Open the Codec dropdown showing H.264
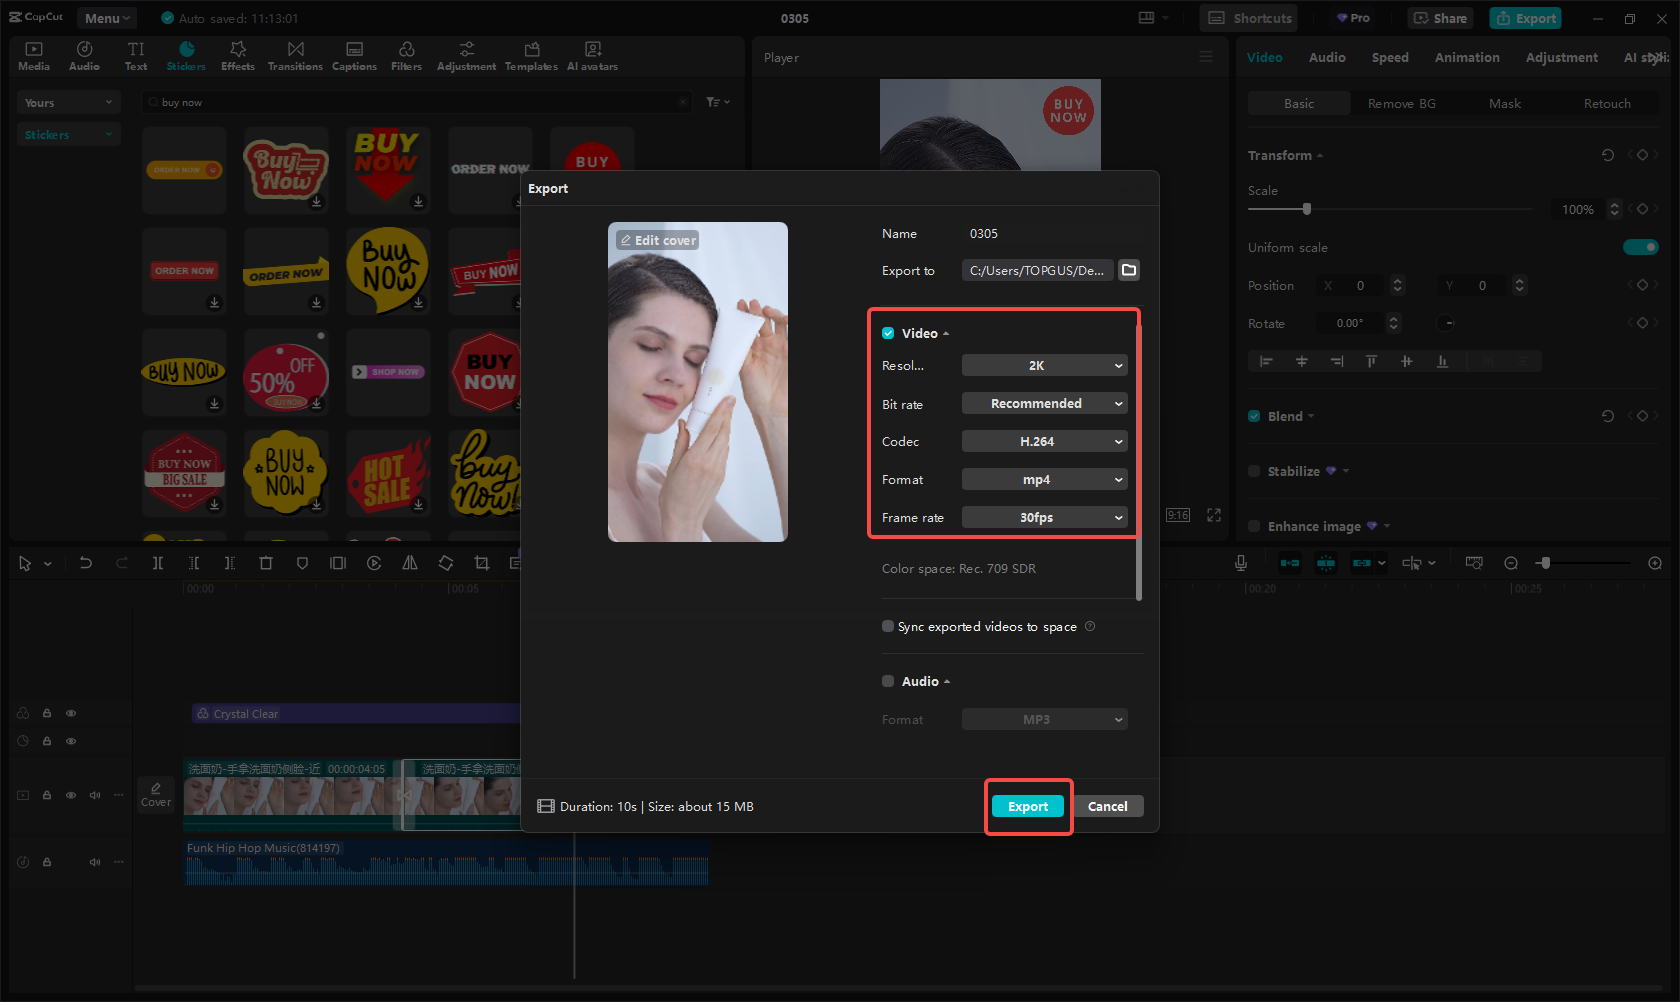This screenshot has height=1002, width=1680. (1044, 441)
